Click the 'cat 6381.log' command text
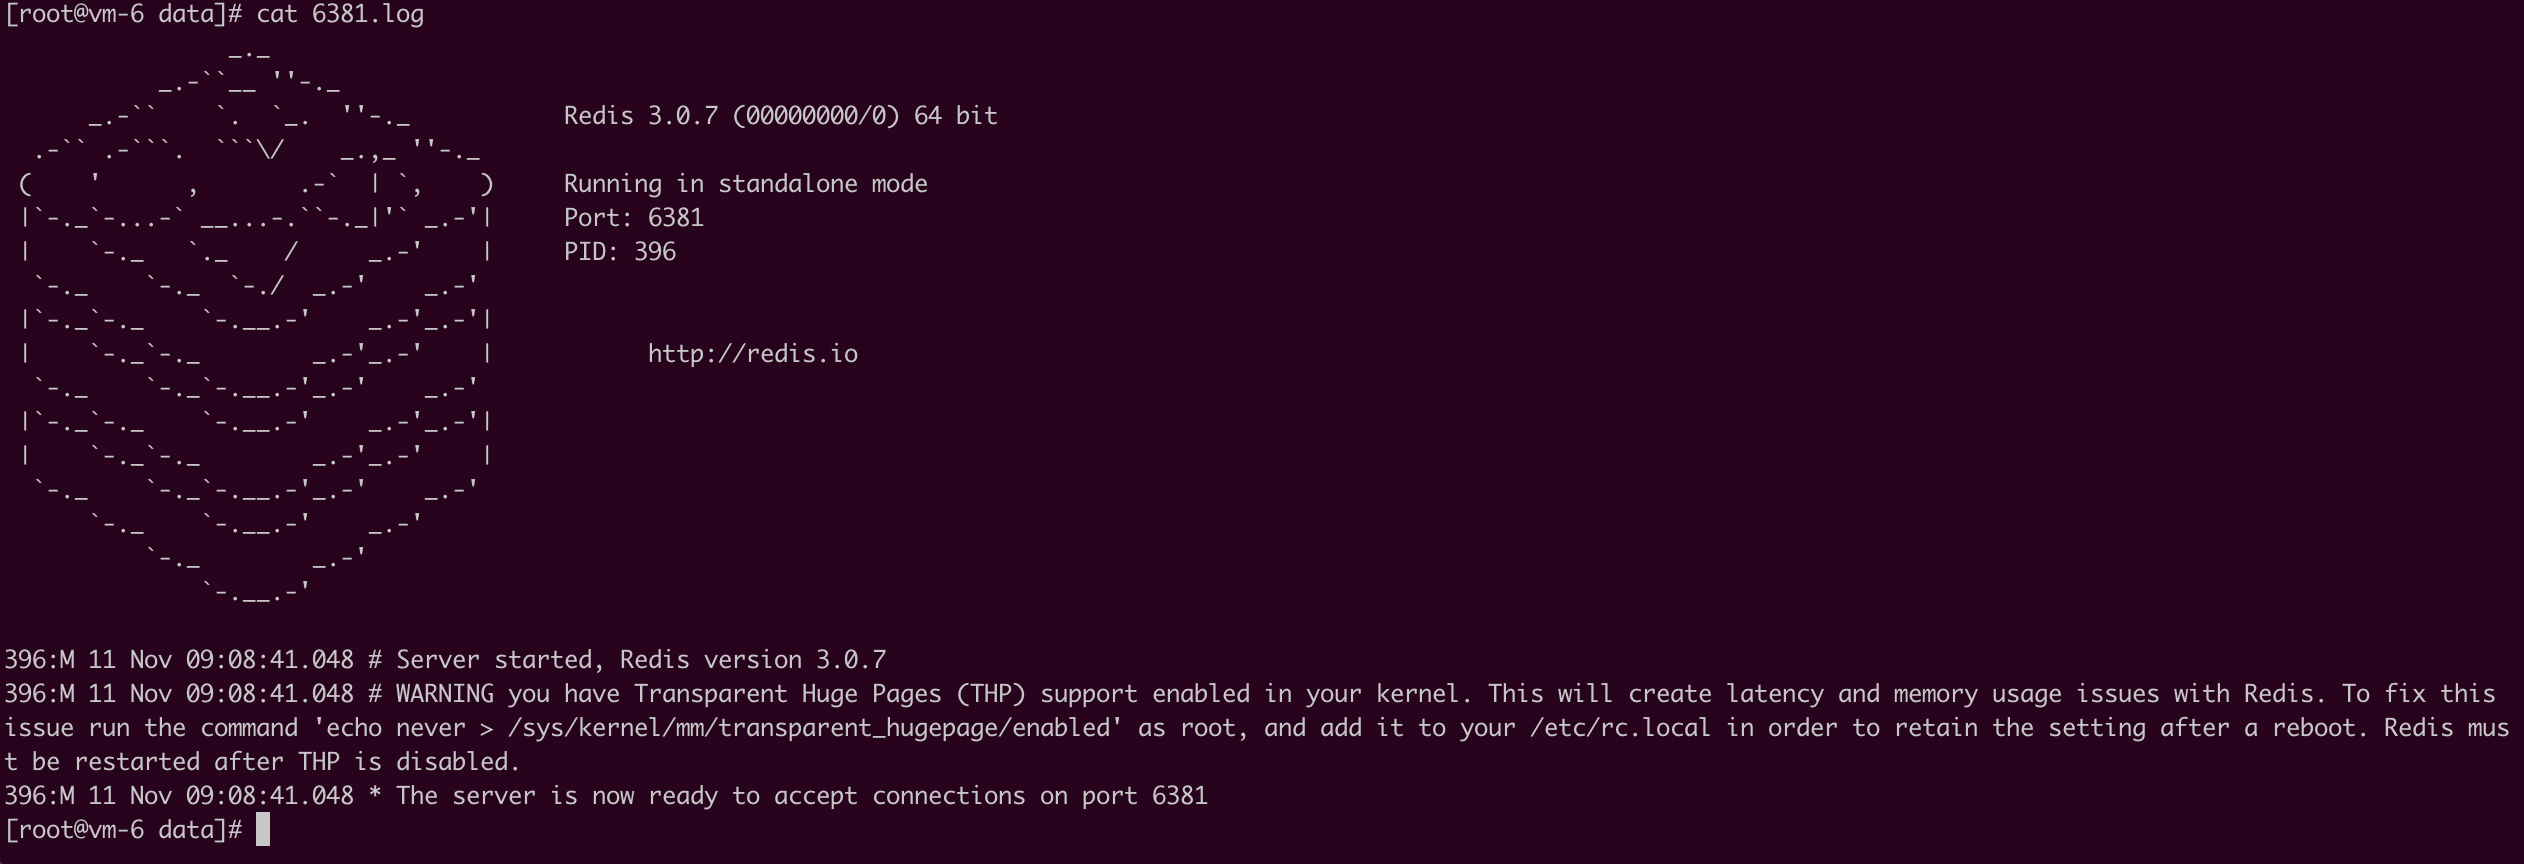The width and height of the screenshot is (2524, 864). tap(341, 15)
